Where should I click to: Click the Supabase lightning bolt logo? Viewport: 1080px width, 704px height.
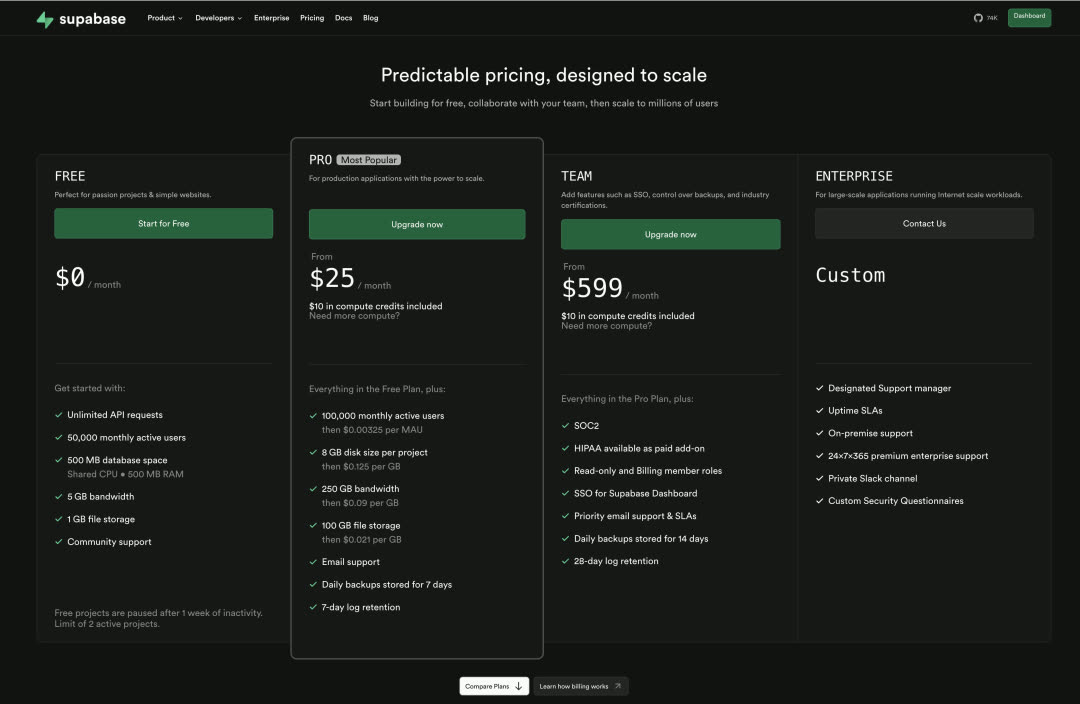(44, 17)
